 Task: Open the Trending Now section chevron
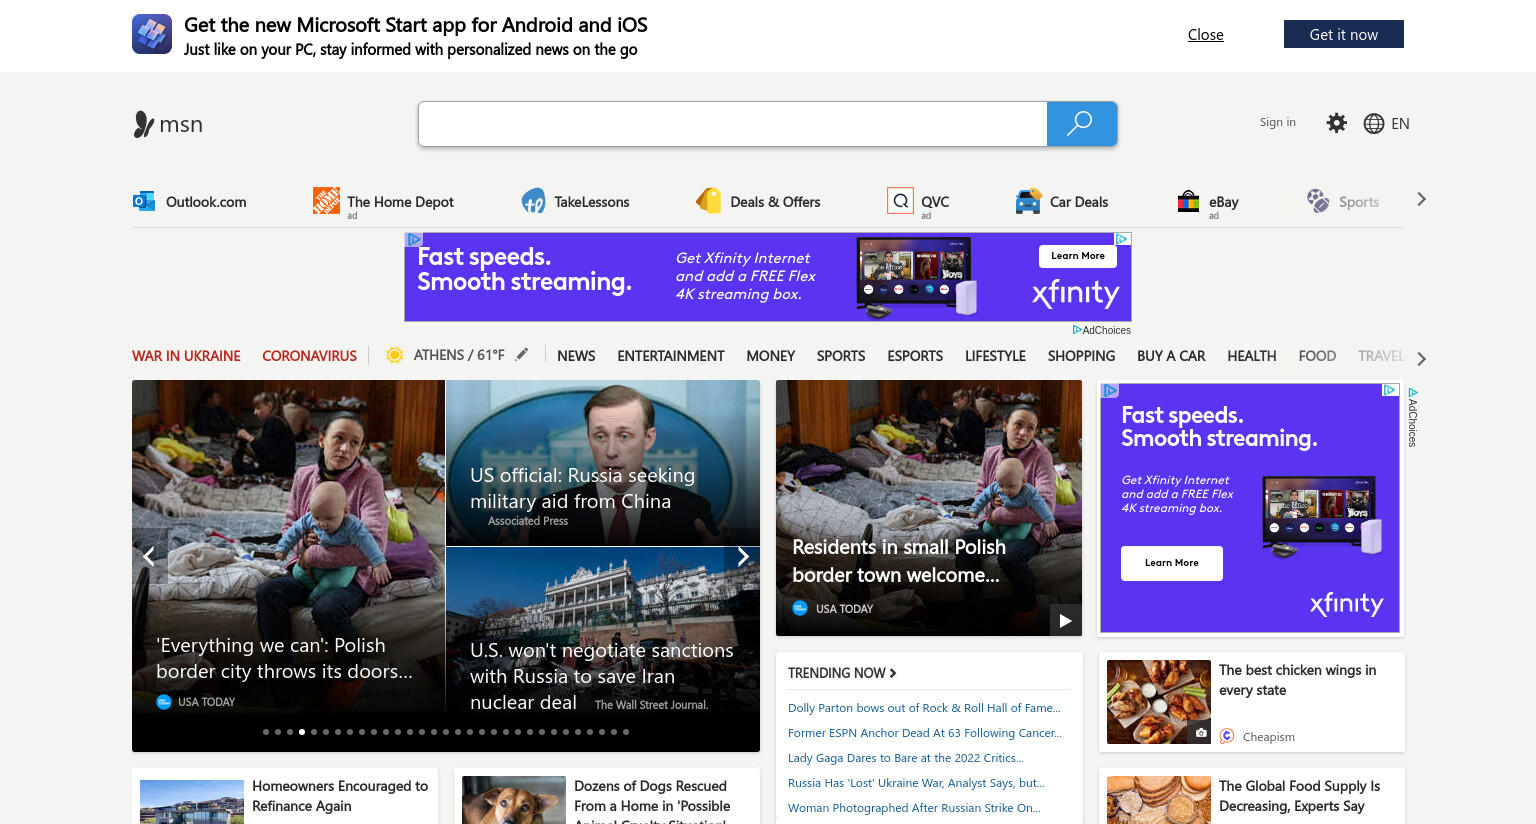(x=893, y=673)
